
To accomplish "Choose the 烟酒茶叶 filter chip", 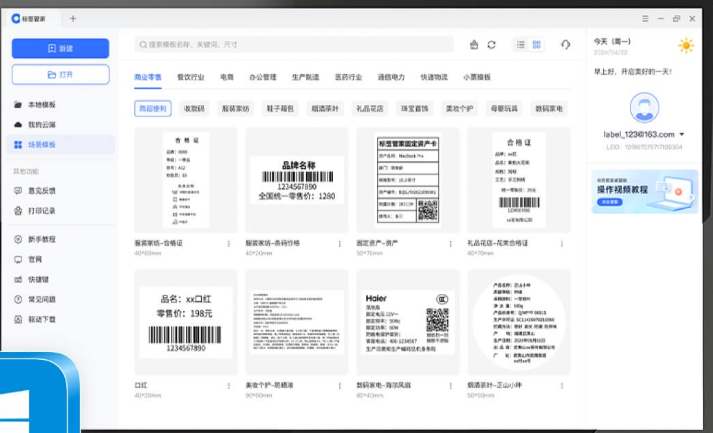I will pos(325,109).
